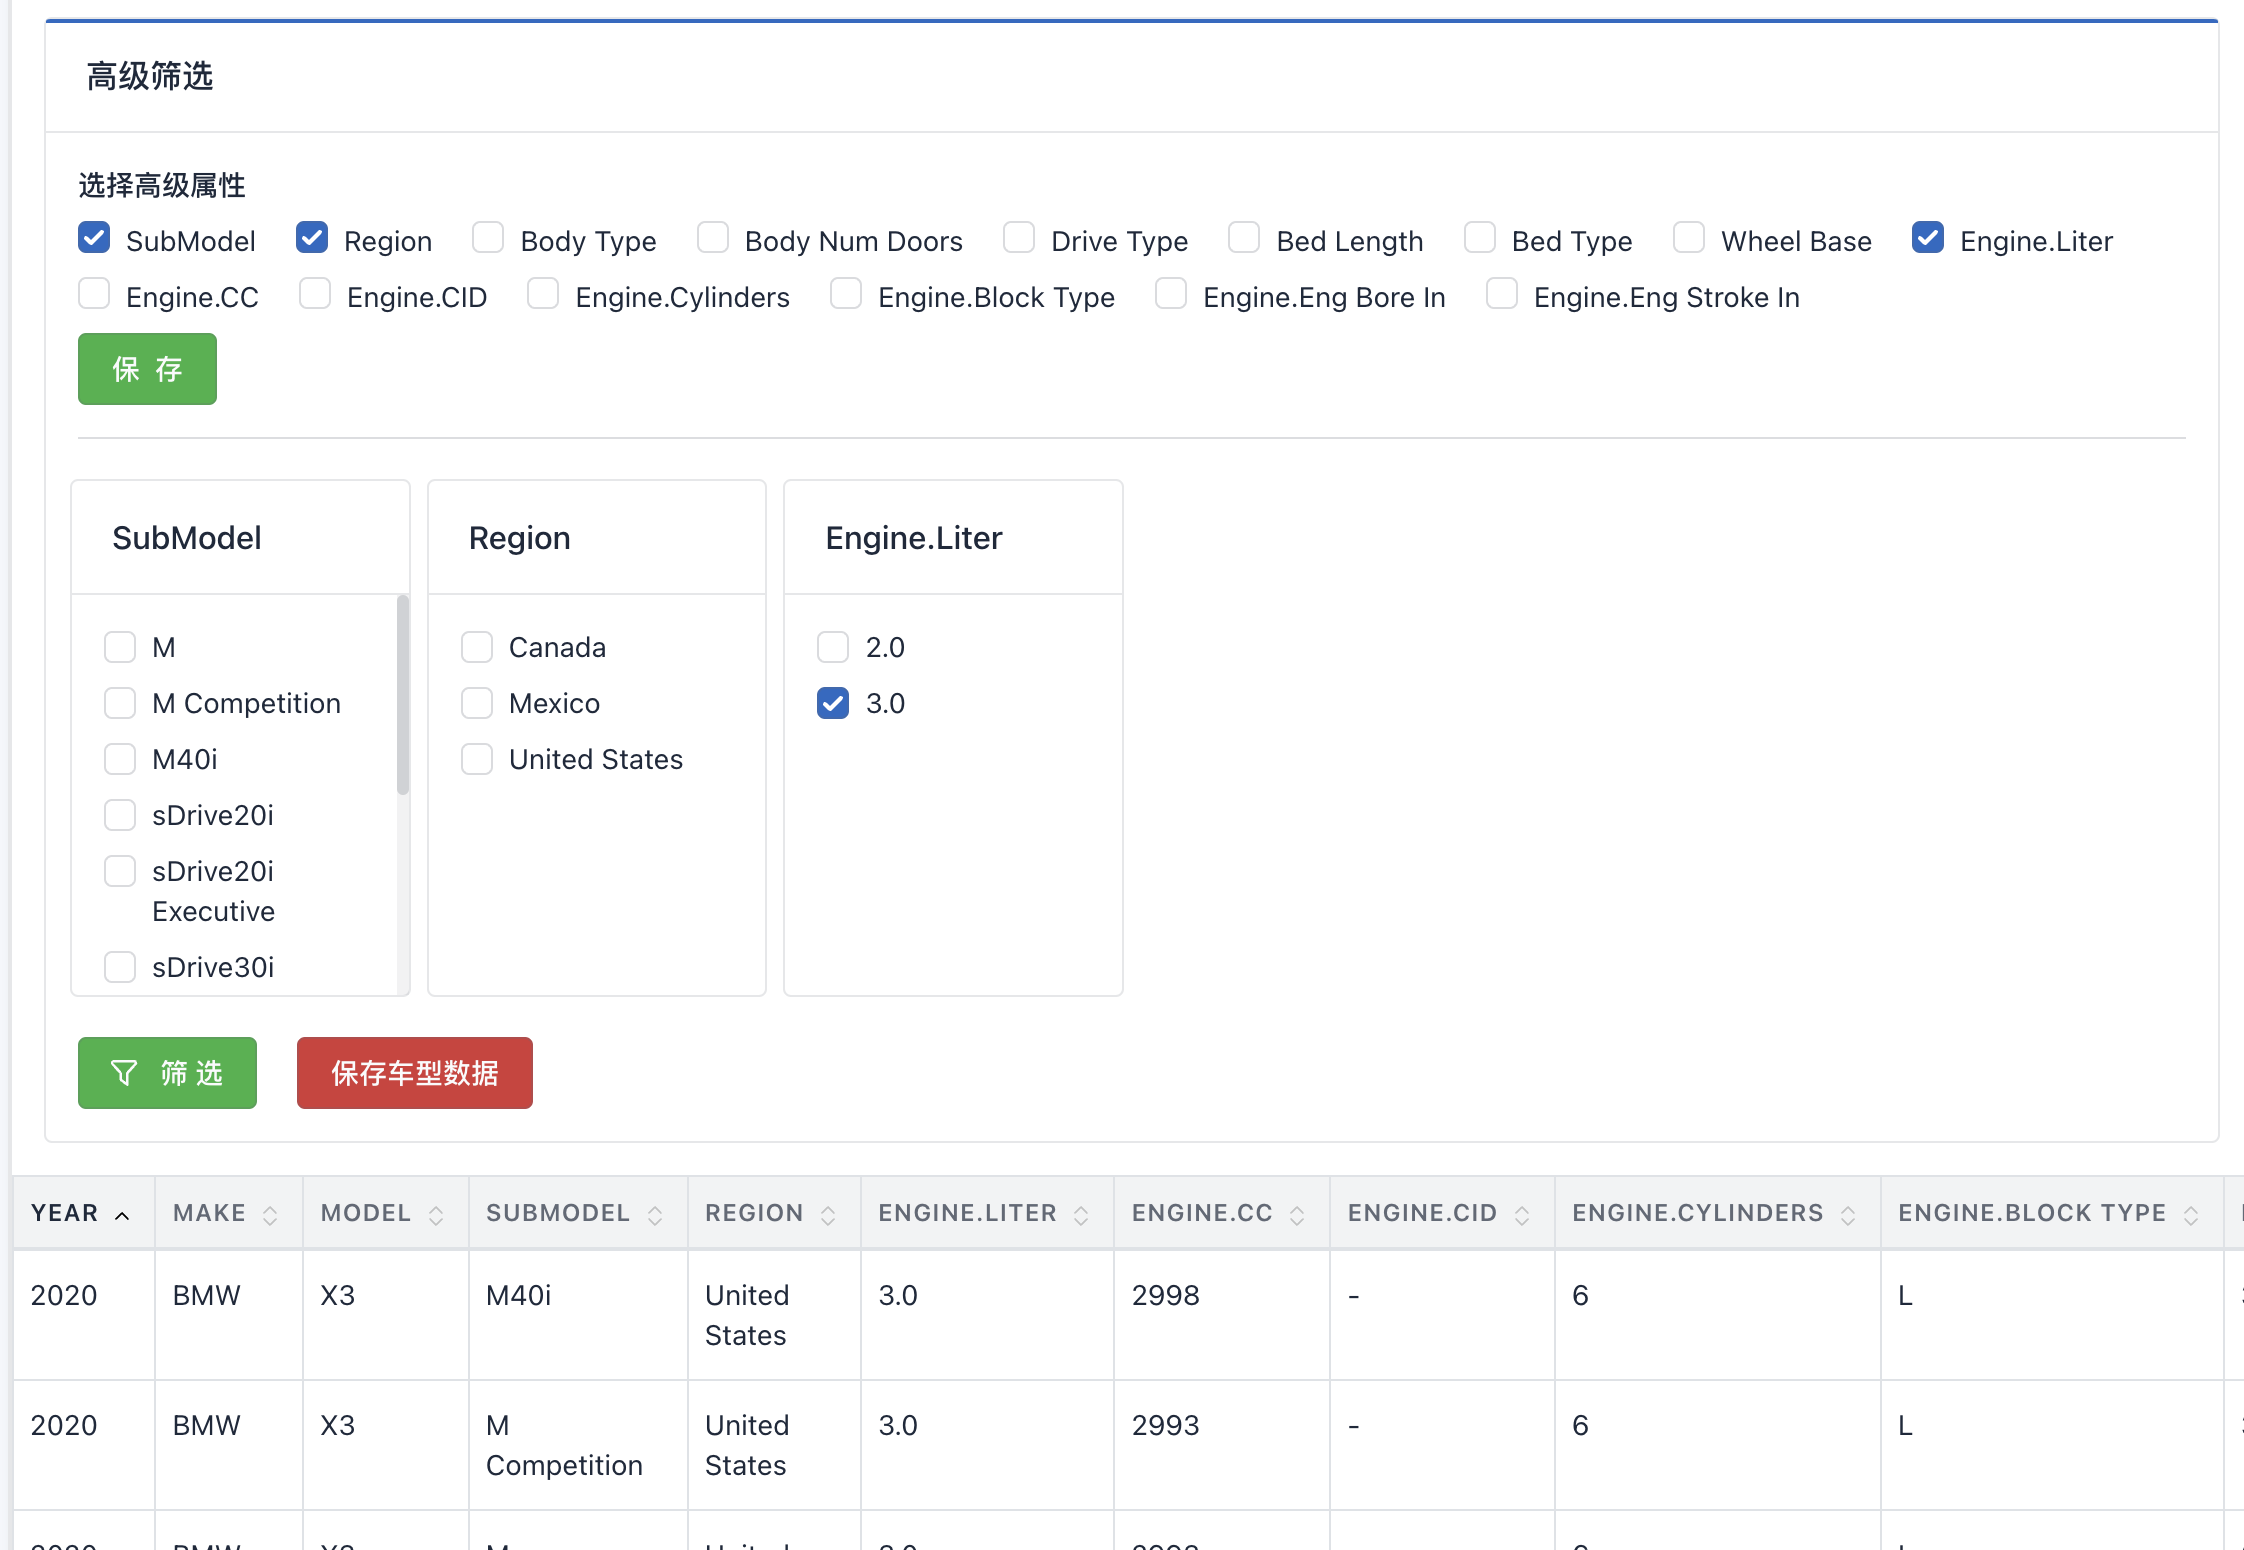Sort table by Make column arrows
The image size is (2244, 1550).
270,1215
